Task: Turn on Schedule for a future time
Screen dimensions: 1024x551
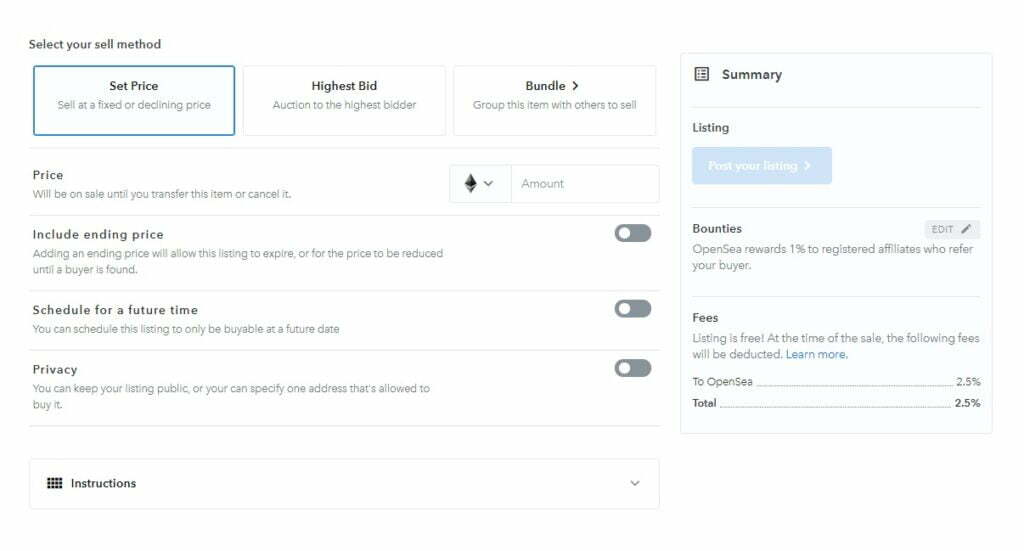Action: [632, 309]
